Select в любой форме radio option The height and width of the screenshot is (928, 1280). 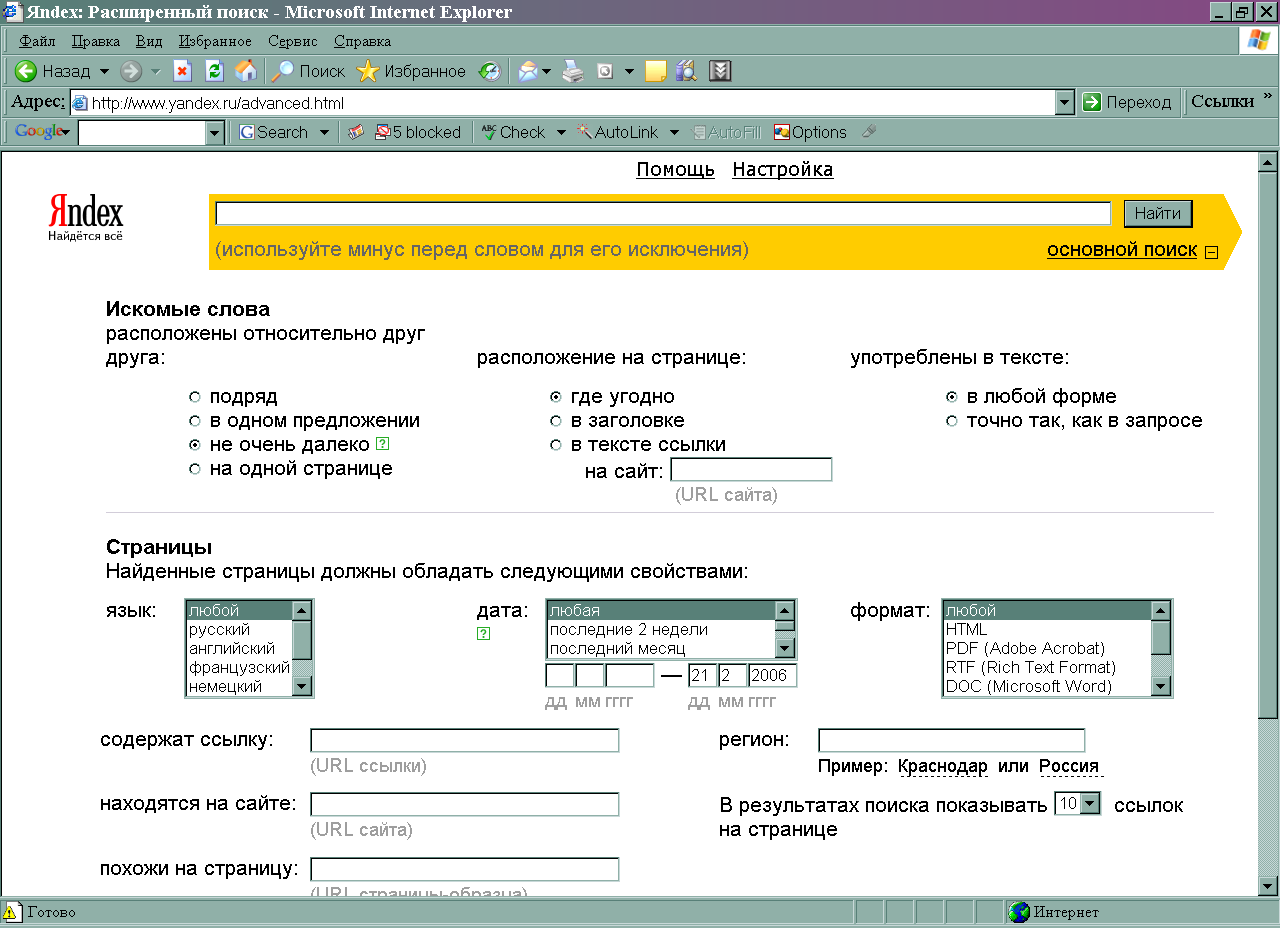click(952, 397)
